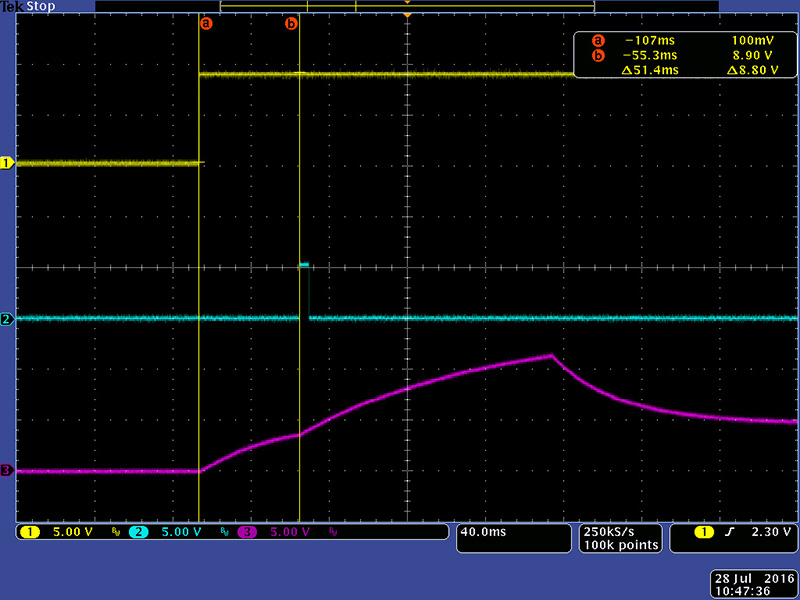Click the cursor 'b' icon in readout box

coord(598,55)
